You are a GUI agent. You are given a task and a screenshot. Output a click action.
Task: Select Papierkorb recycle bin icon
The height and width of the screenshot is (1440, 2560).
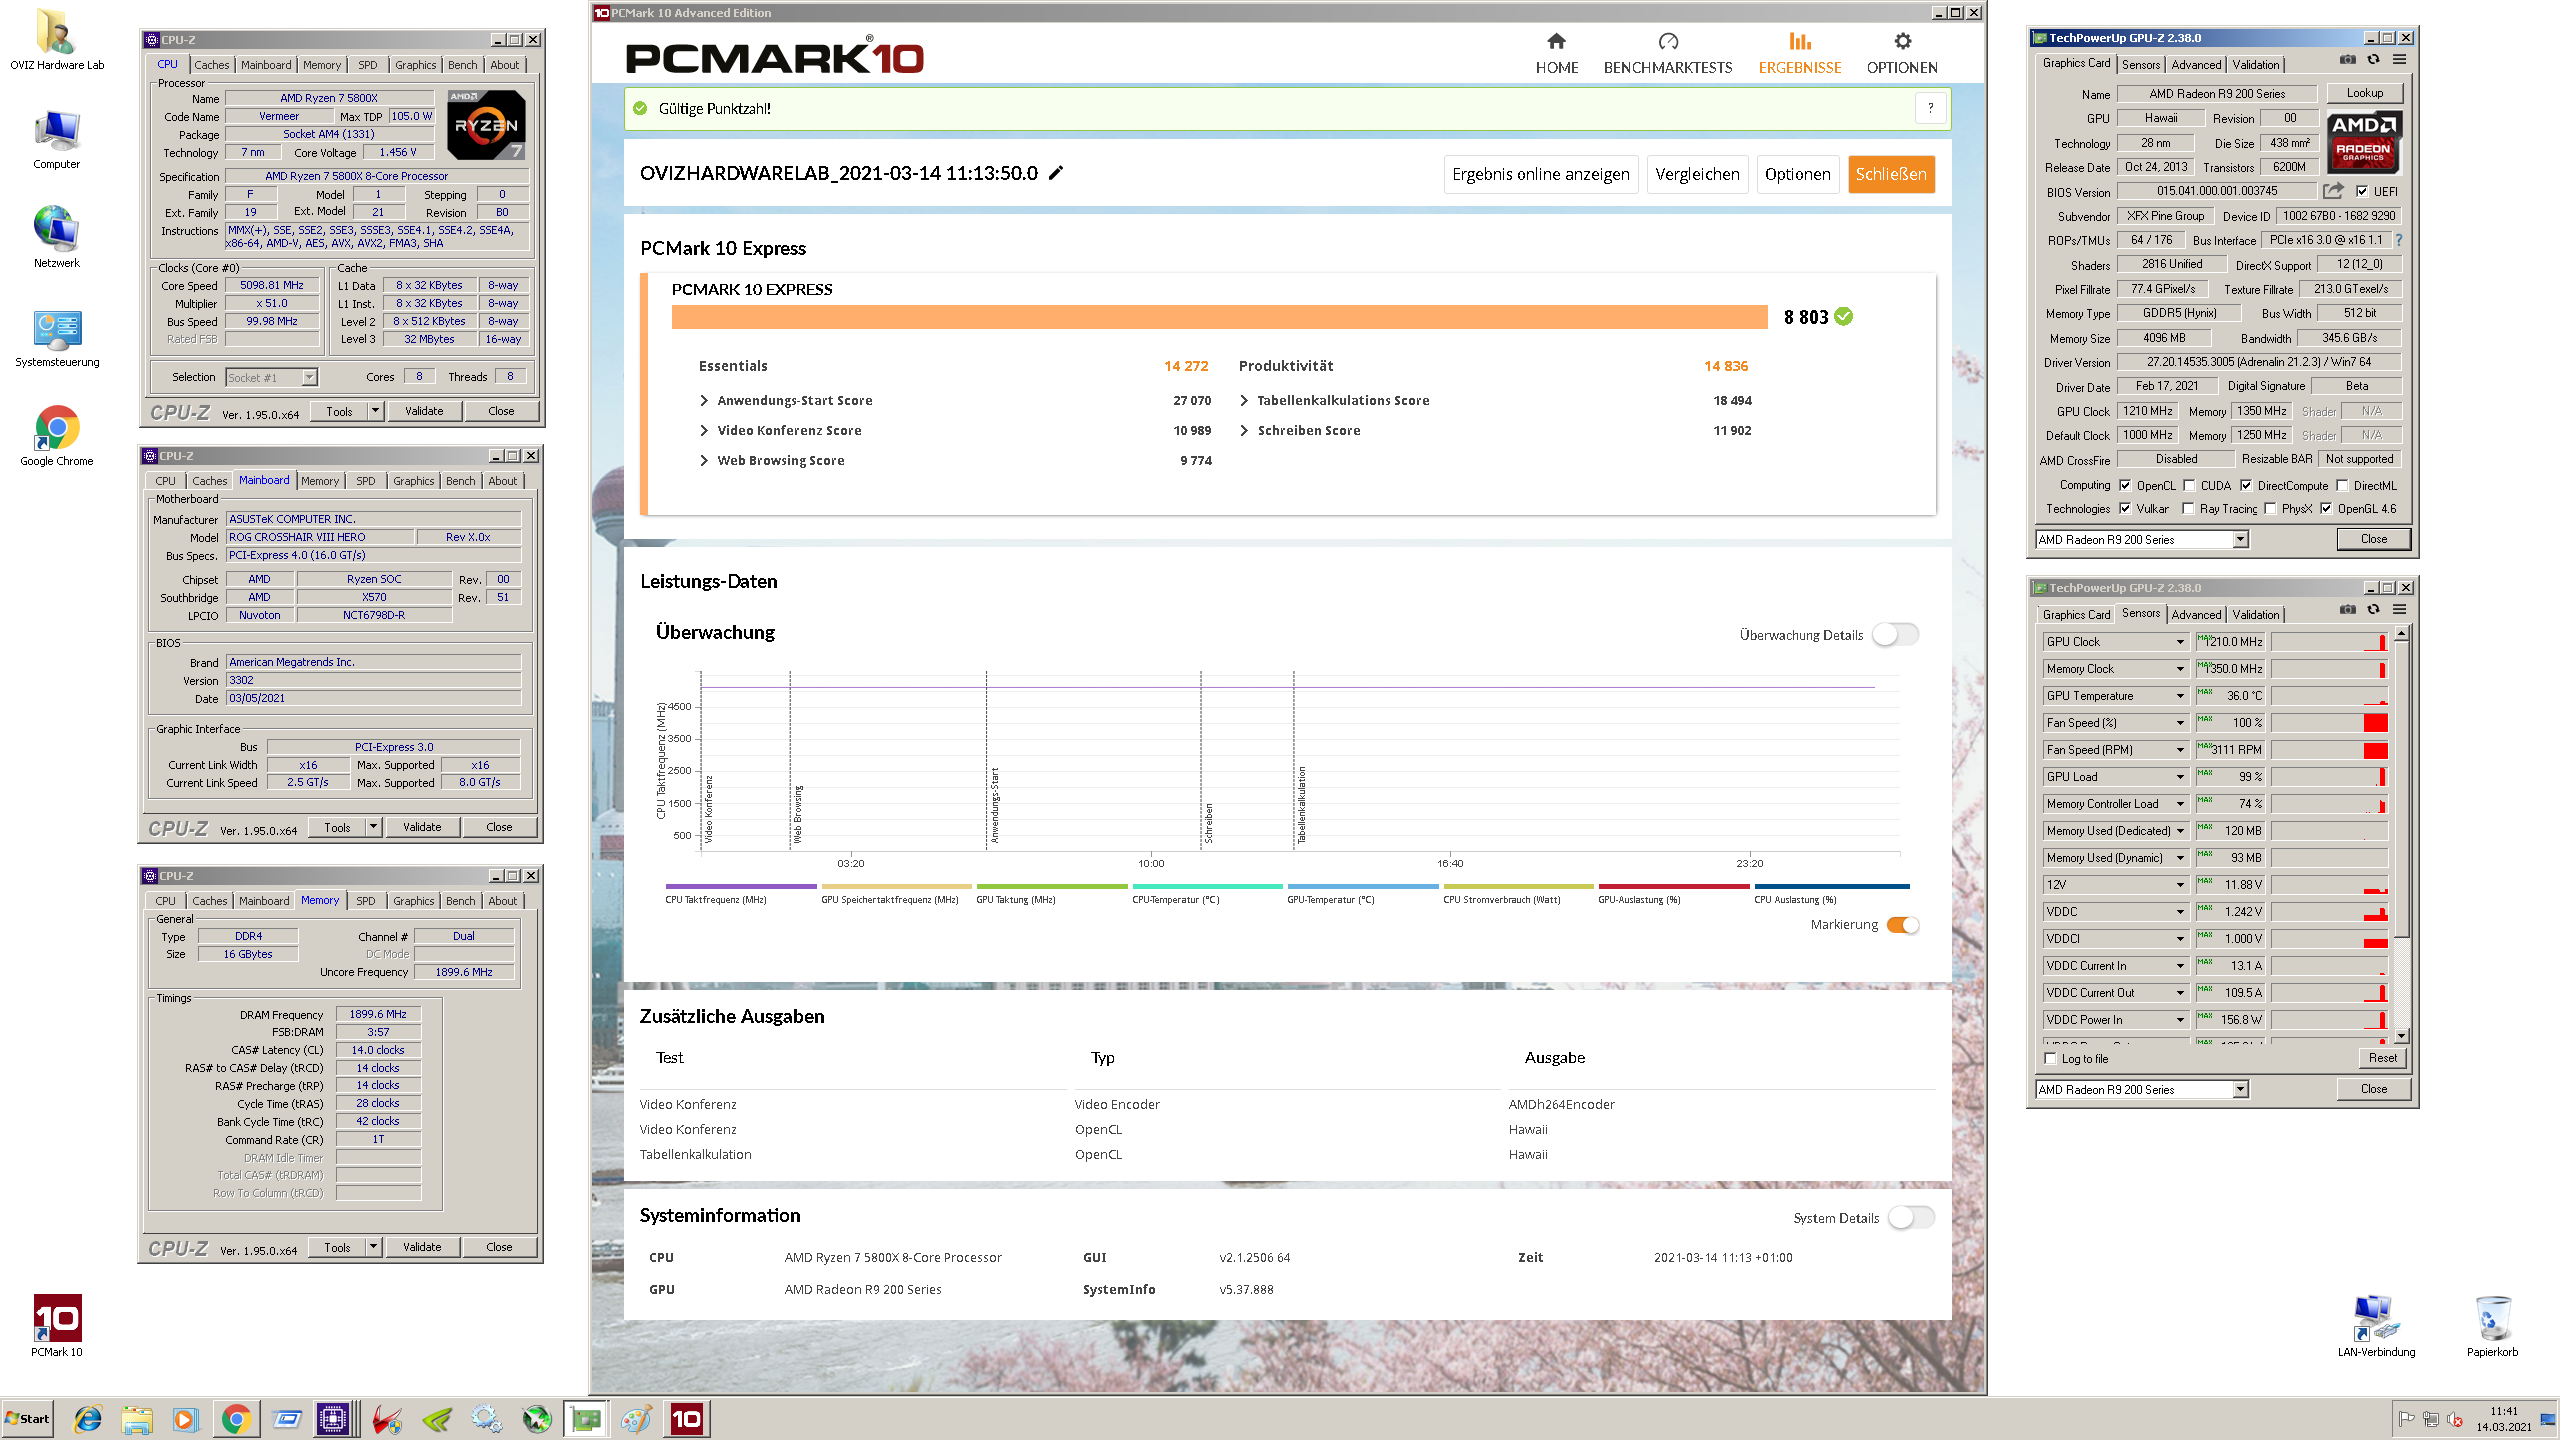pos(2492,1326)
